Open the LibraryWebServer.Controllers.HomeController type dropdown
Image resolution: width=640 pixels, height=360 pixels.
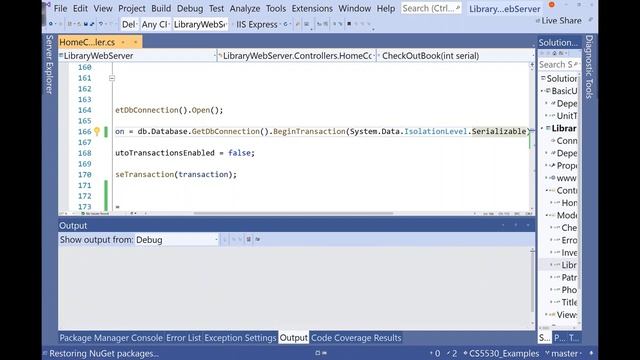(296, 56)
